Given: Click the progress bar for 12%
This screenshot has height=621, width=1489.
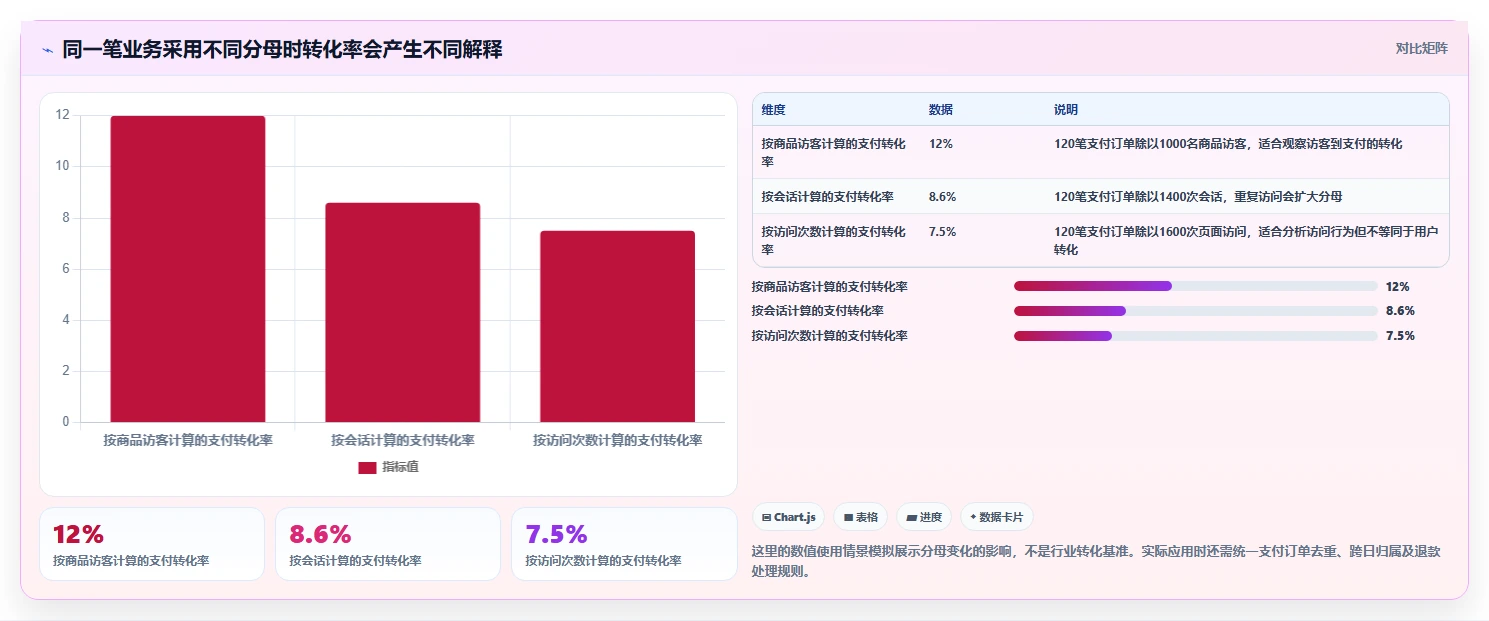Looking at the screenshot, I should click(x=1196, y=286).
